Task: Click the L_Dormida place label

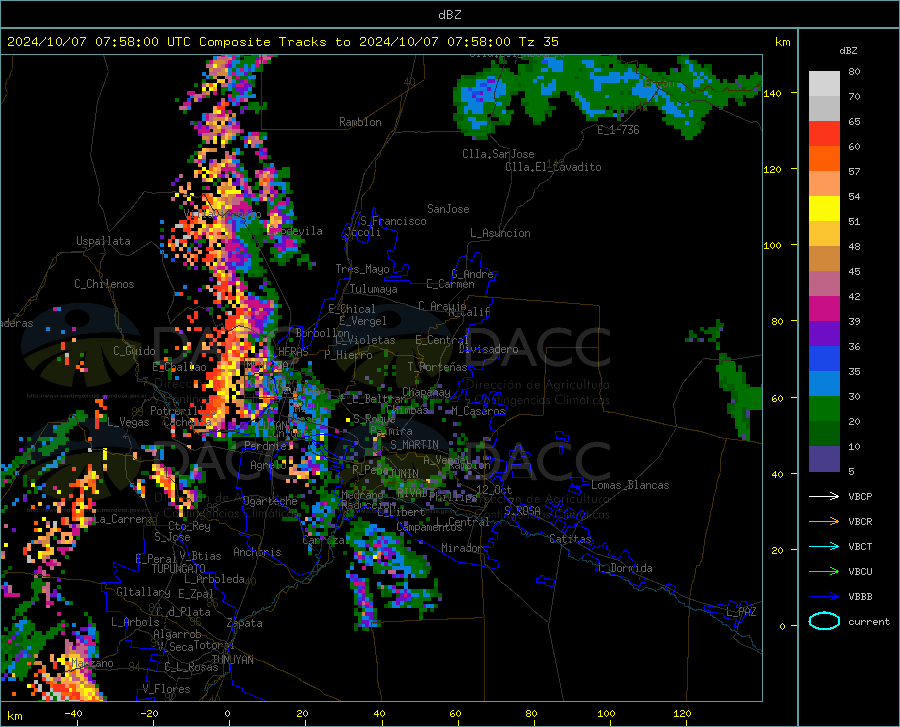Action: [624, 568]
